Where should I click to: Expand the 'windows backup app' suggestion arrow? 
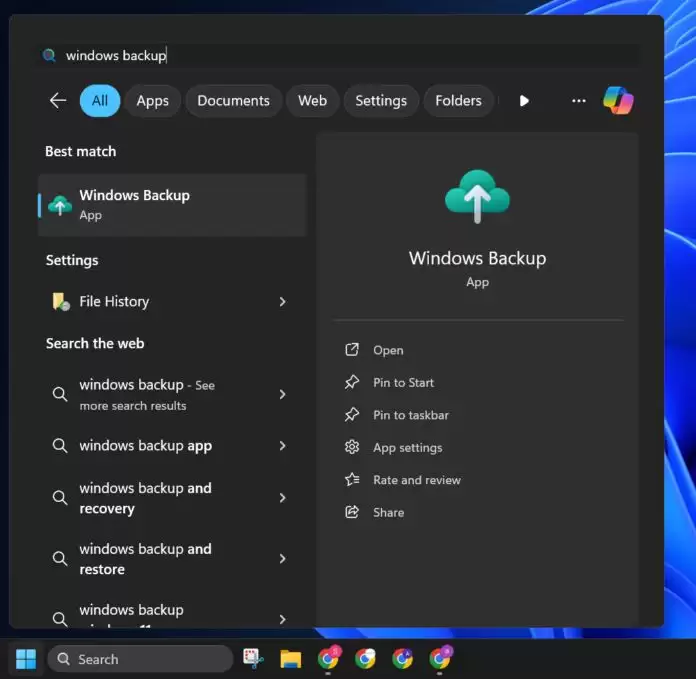point(282,446)
